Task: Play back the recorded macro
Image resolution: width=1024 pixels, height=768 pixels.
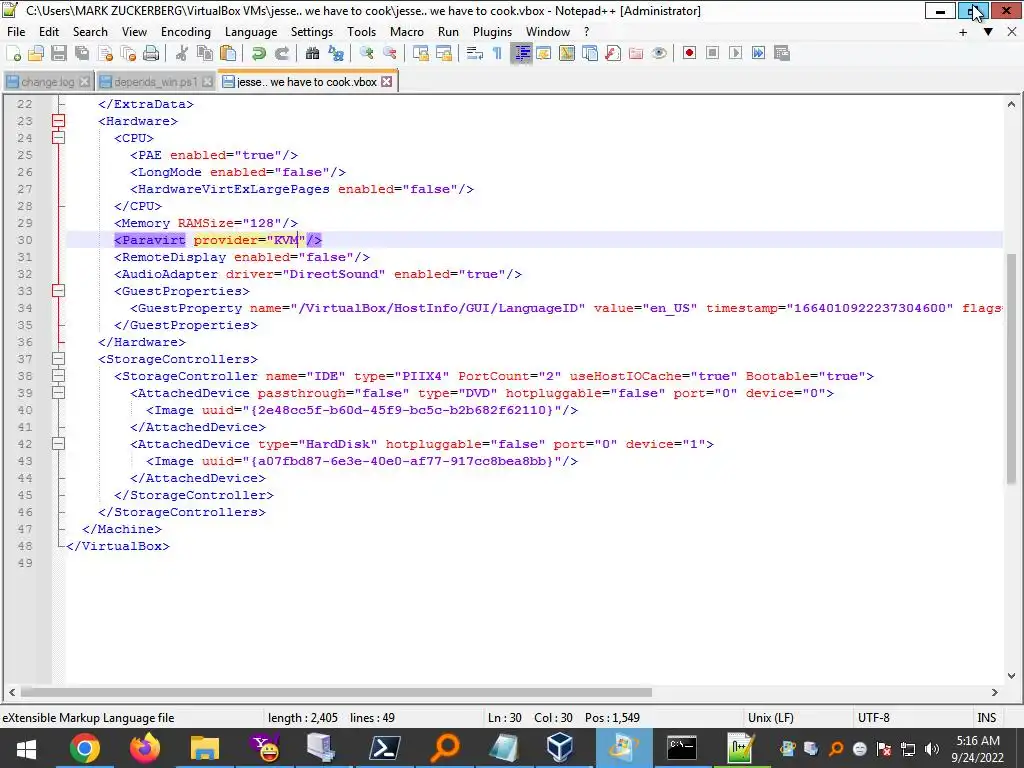Action: click(x=735, y=54)
